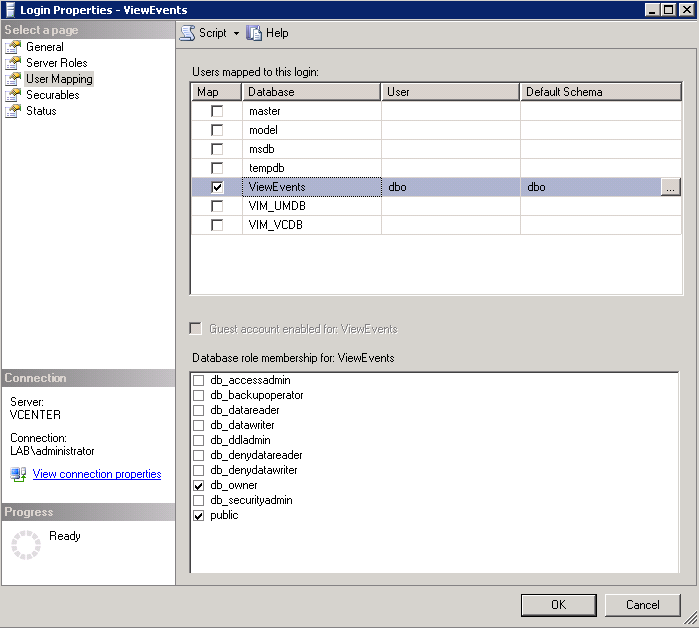The height and width of the screenshot is (628, 699).
Task: Open the General page
Action: [x=45, y=47]
